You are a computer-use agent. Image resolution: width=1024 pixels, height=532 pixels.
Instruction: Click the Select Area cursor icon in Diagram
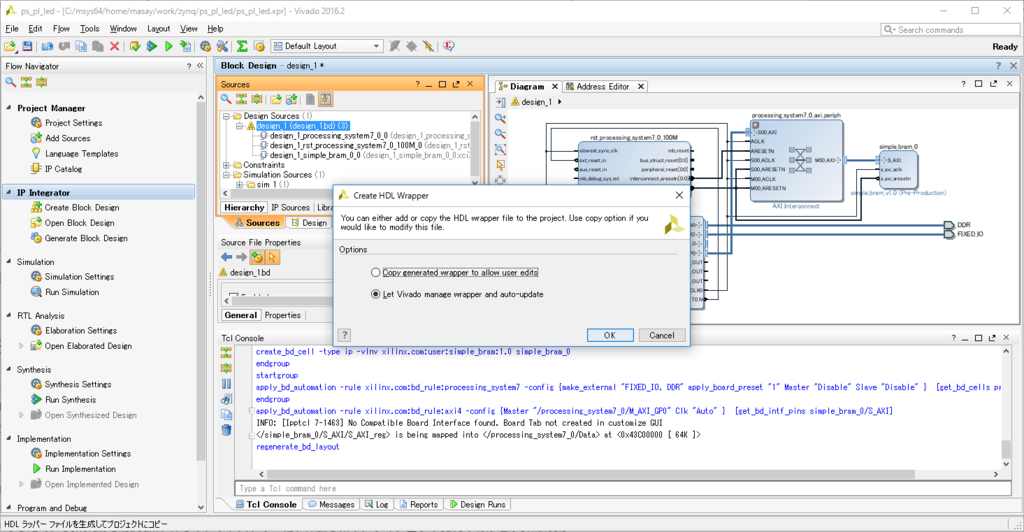[500, 165]
